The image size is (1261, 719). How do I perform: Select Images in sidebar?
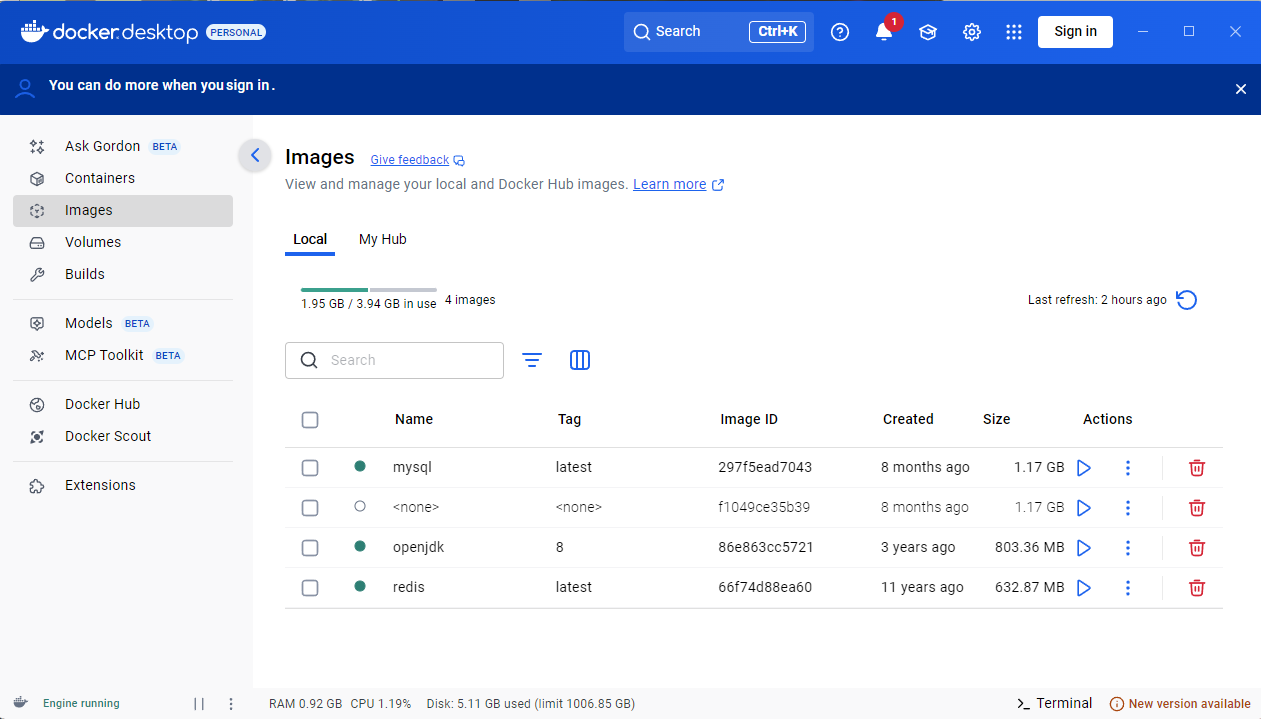123,210
